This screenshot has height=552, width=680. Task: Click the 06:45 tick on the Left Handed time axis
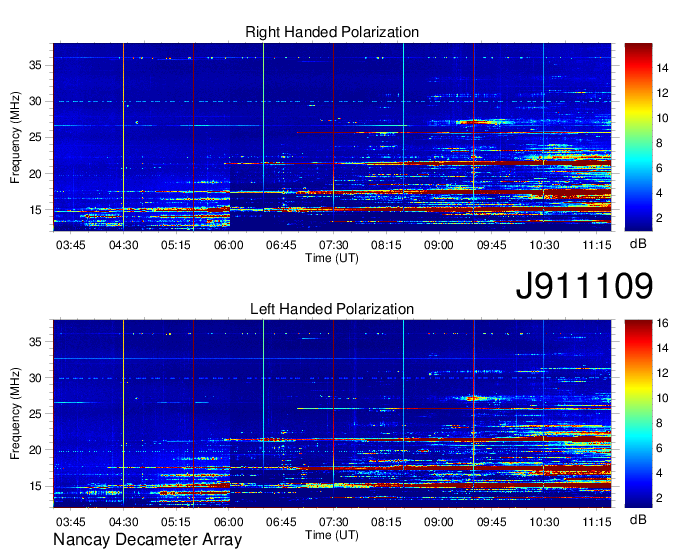pos(281,522)
